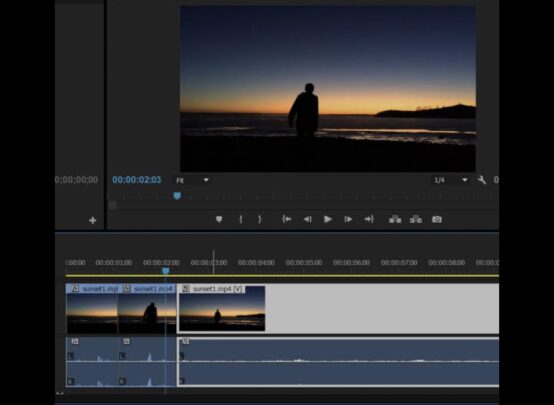Click the fx badge on the selected third audio clip
This screenshot has height=405, width=554.
click(186, 341)
